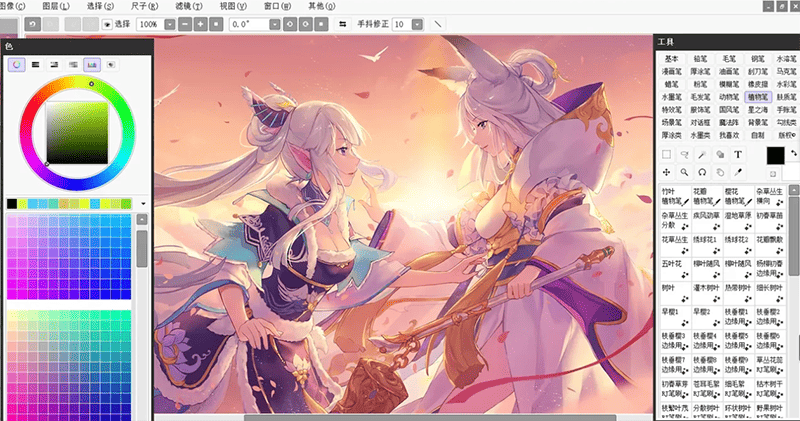
Task: Click the brush list vertical scrollbar
Action: click(x=794, y=235)
